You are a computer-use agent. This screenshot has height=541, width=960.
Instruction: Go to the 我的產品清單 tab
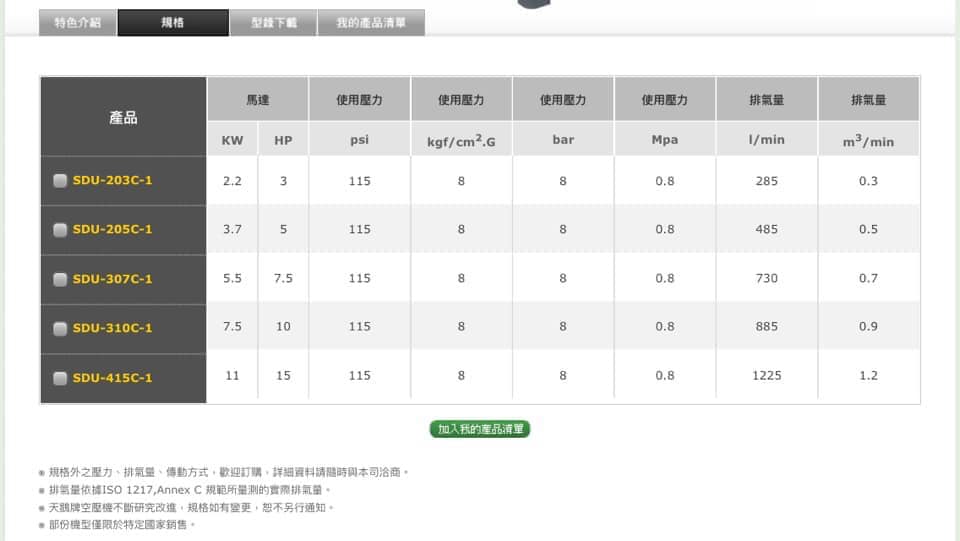[371, 23]
